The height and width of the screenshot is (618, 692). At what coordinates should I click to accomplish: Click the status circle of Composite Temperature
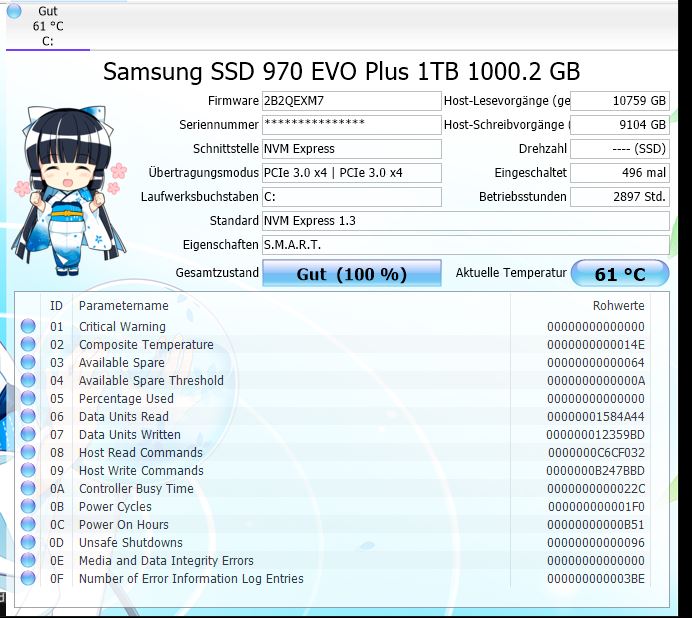pos(28,344)
